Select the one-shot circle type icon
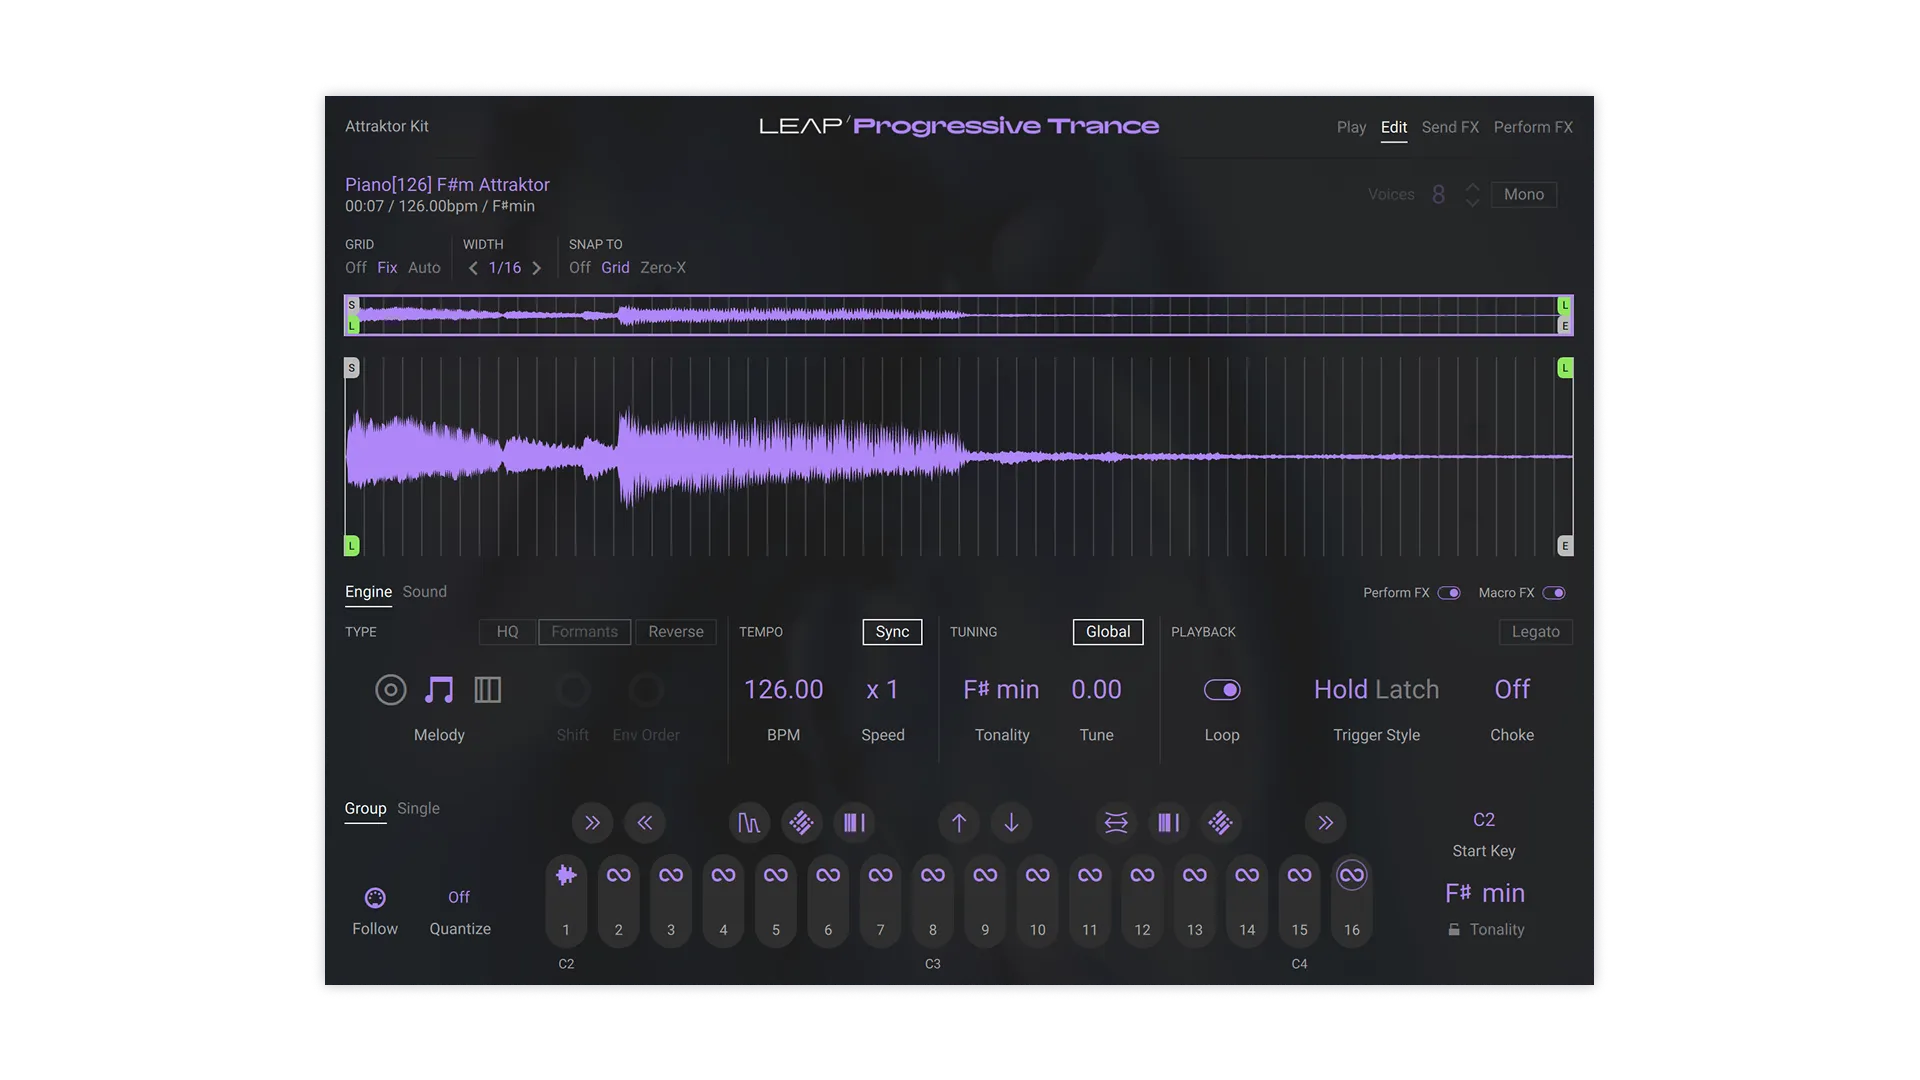The height and width of the screenshot is (1080, 1920). coord(390,690)
